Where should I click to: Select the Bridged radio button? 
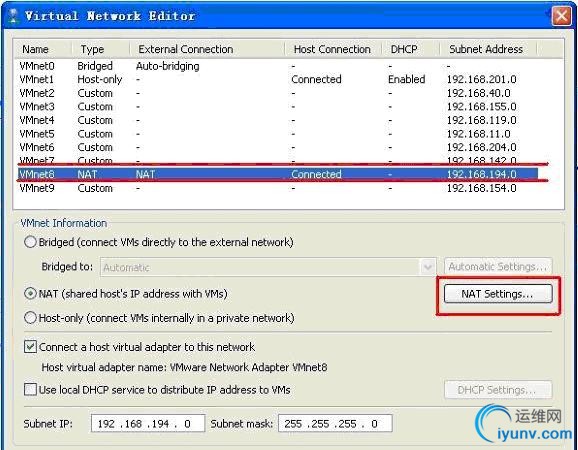coord(30,242)
